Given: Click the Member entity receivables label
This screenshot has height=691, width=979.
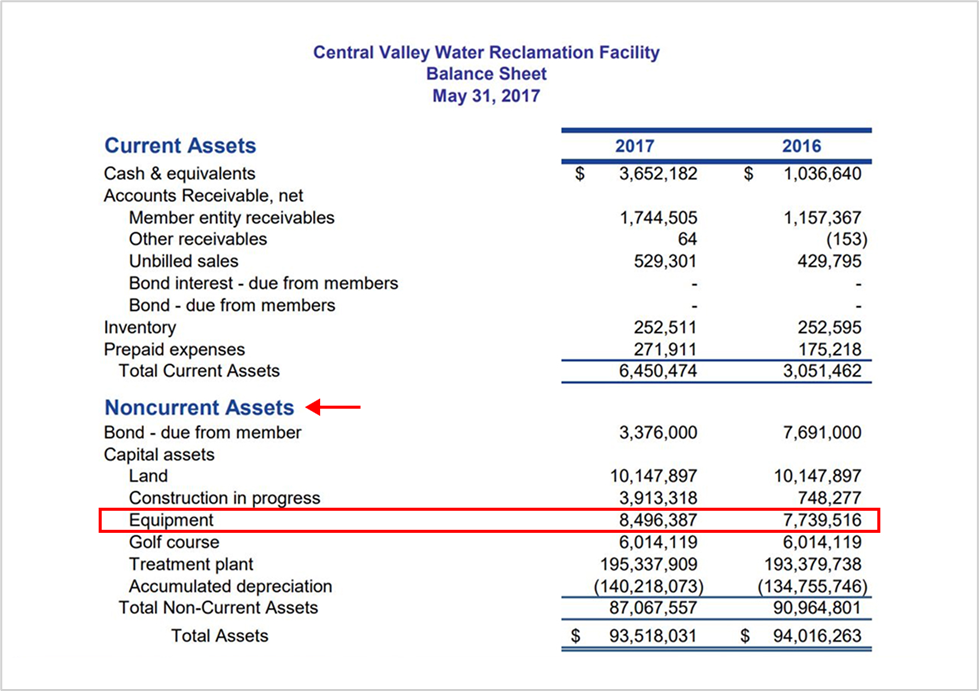Looking at the screenshot, I should (x=231, y=217).
